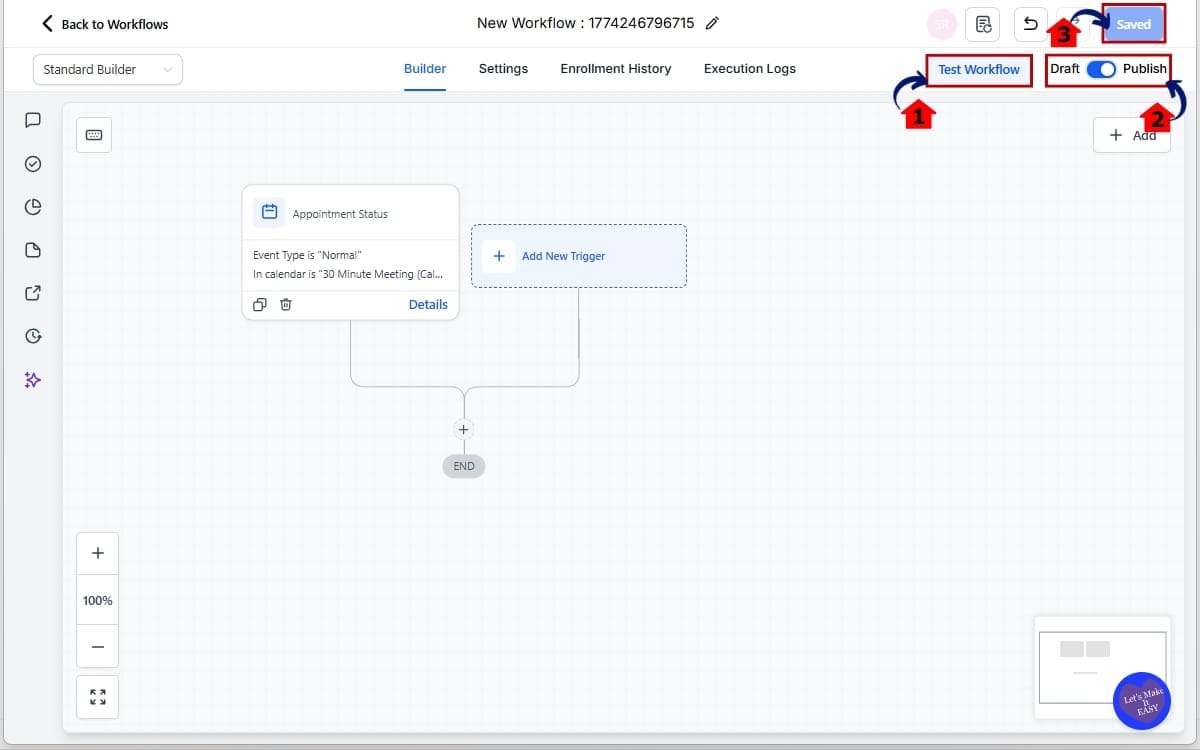The image size is (1200, 750).
Task: Click the Test Workflow button
Action: [x=978, y=69]
